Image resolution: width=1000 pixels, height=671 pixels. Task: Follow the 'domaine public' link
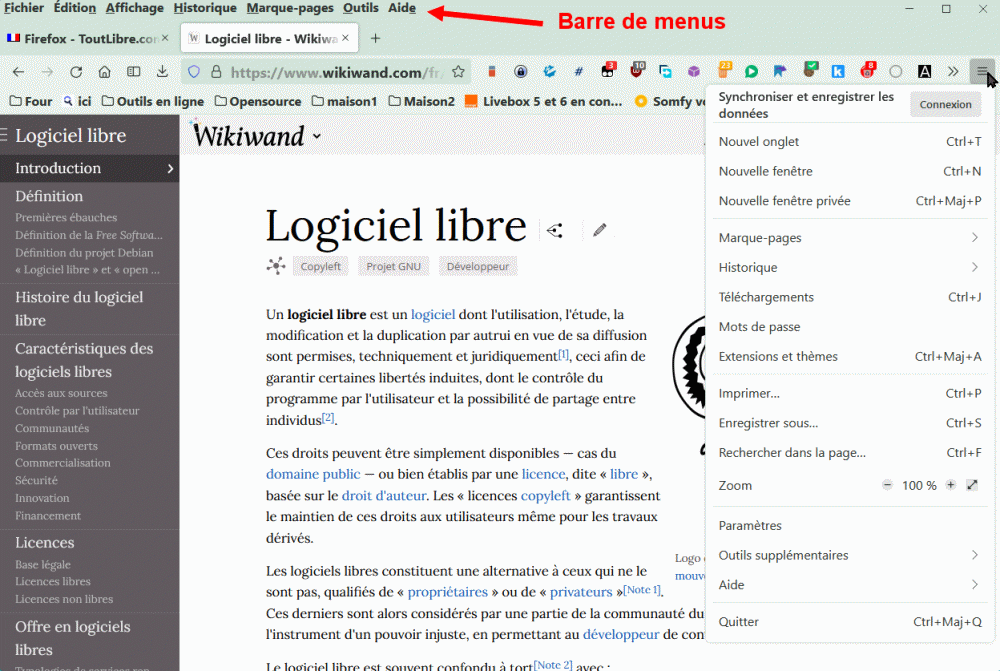point(313,474)
